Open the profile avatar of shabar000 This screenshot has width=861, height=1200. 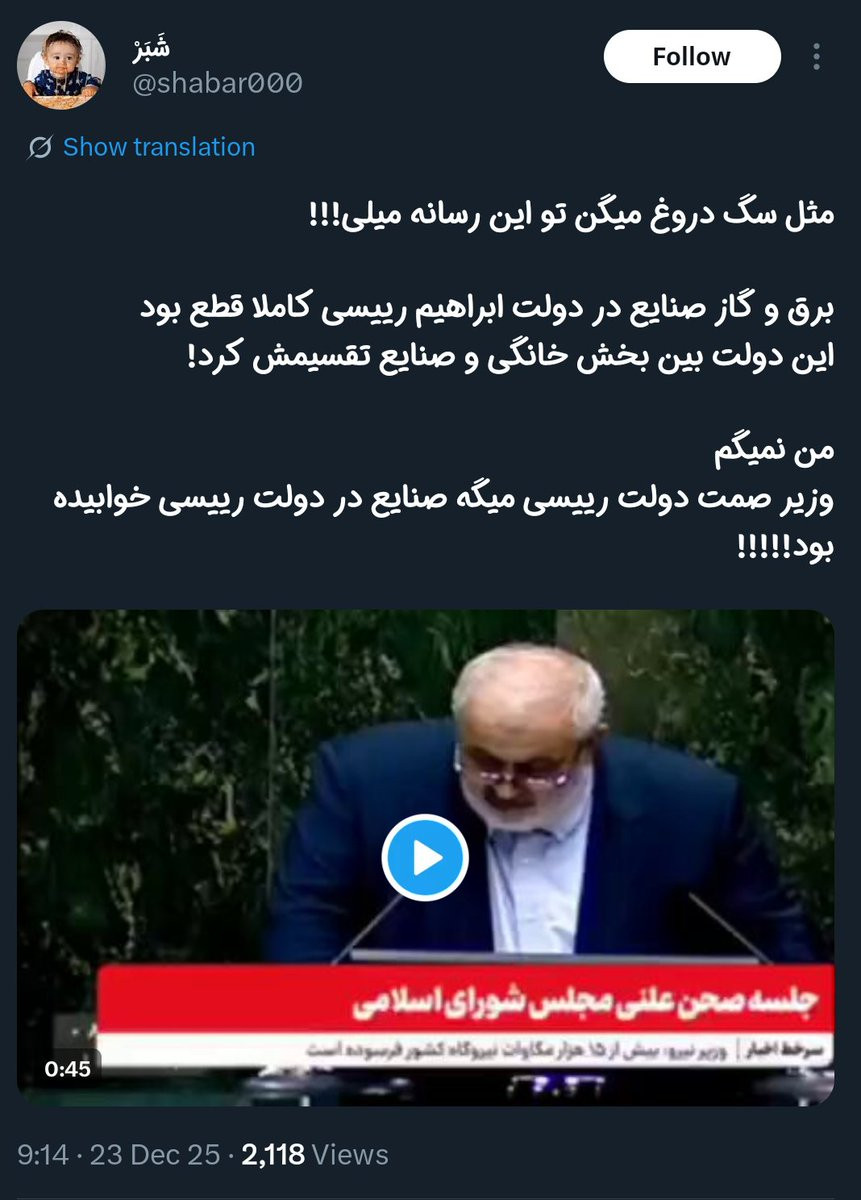pos(61,64)
